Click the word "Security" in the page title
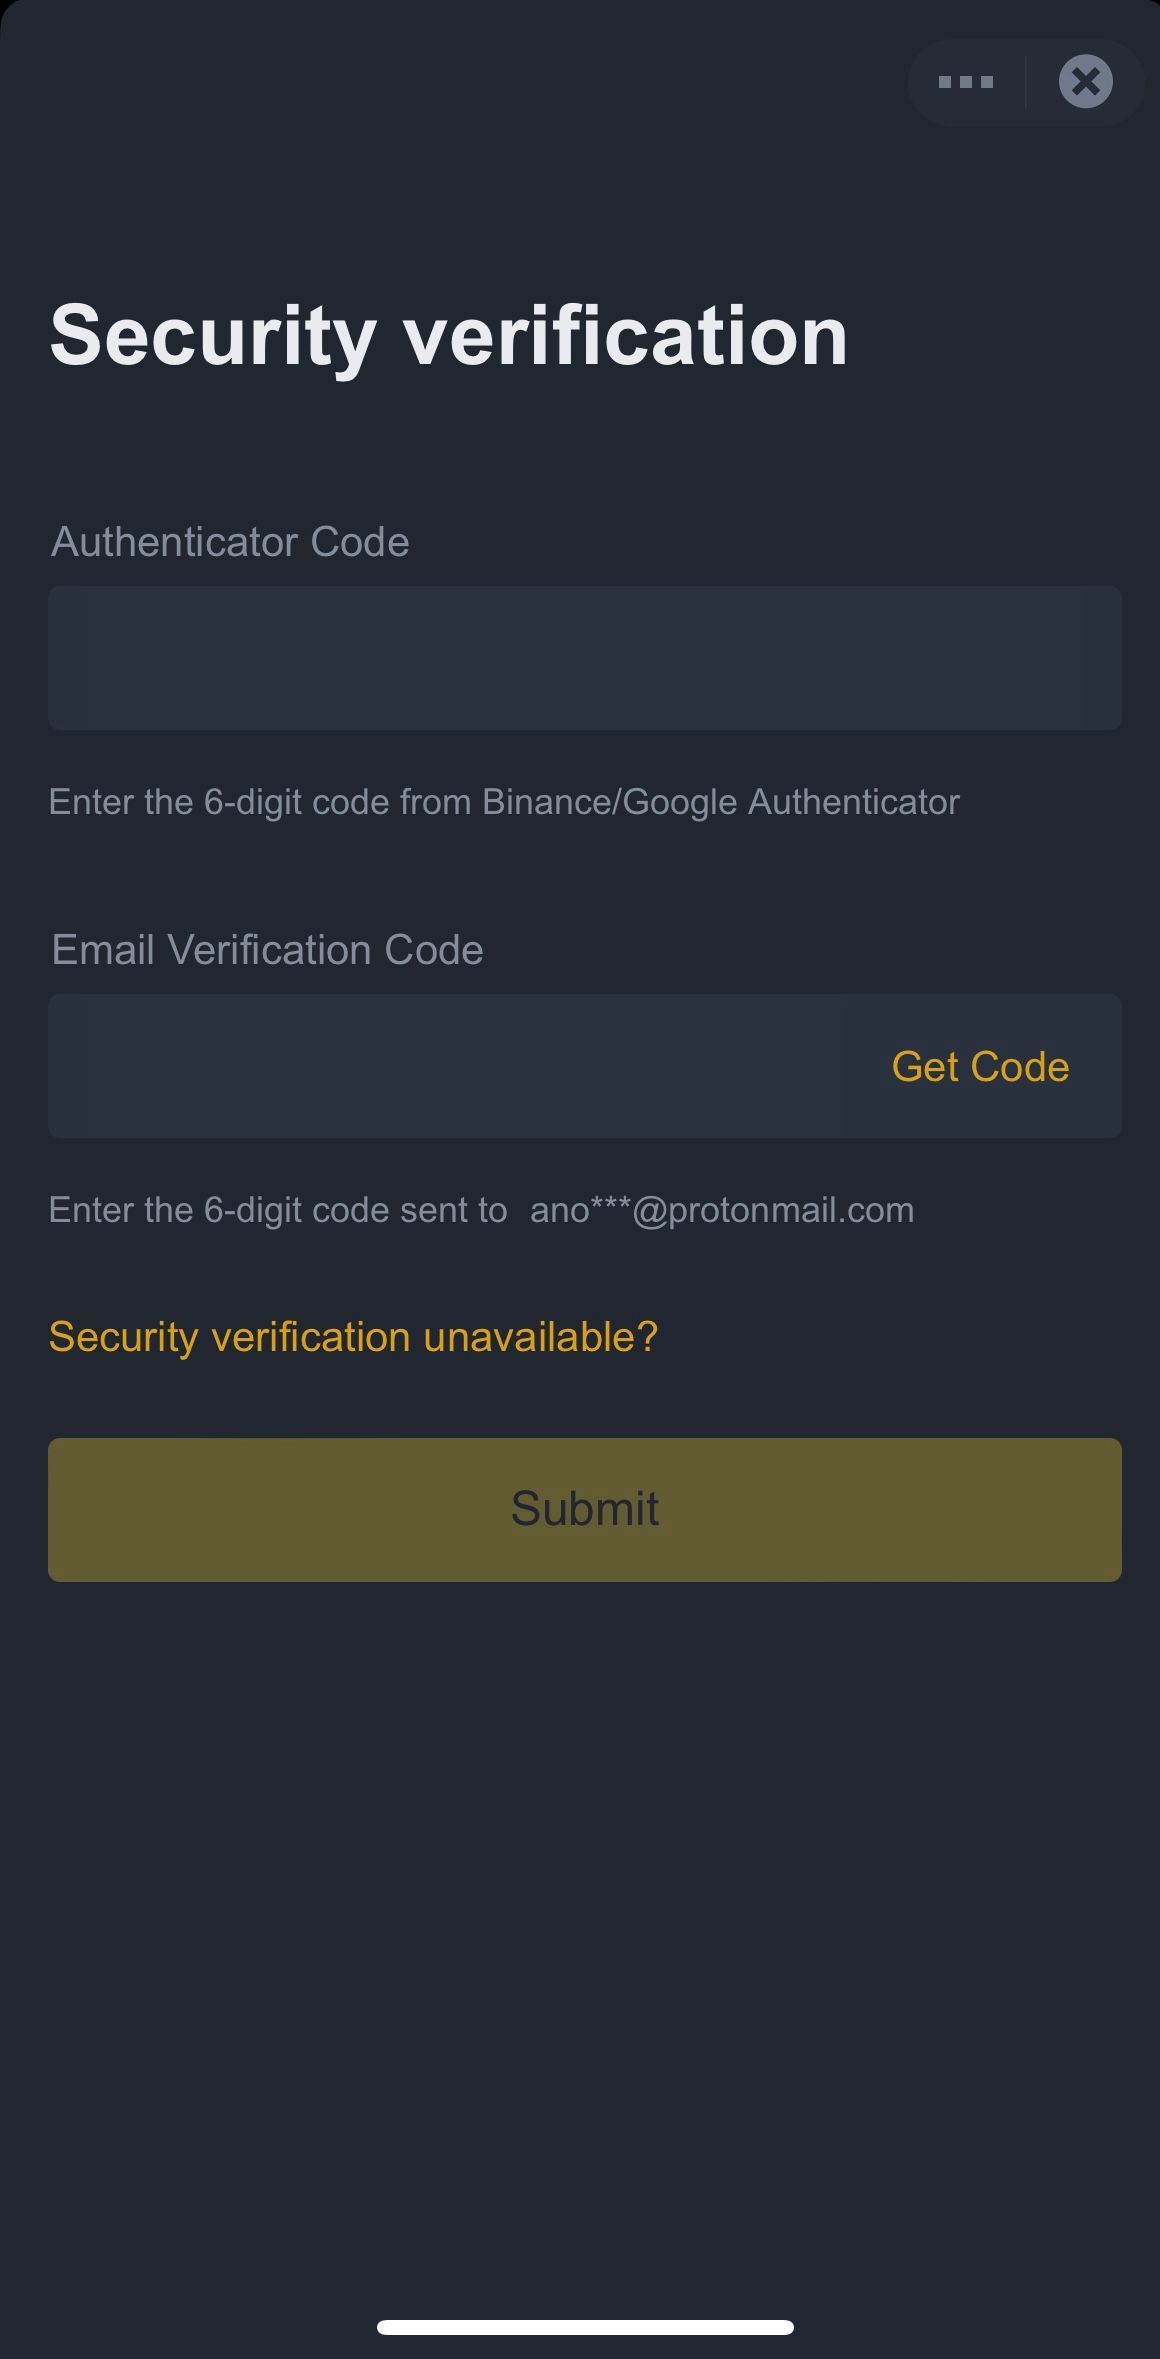 213,336
